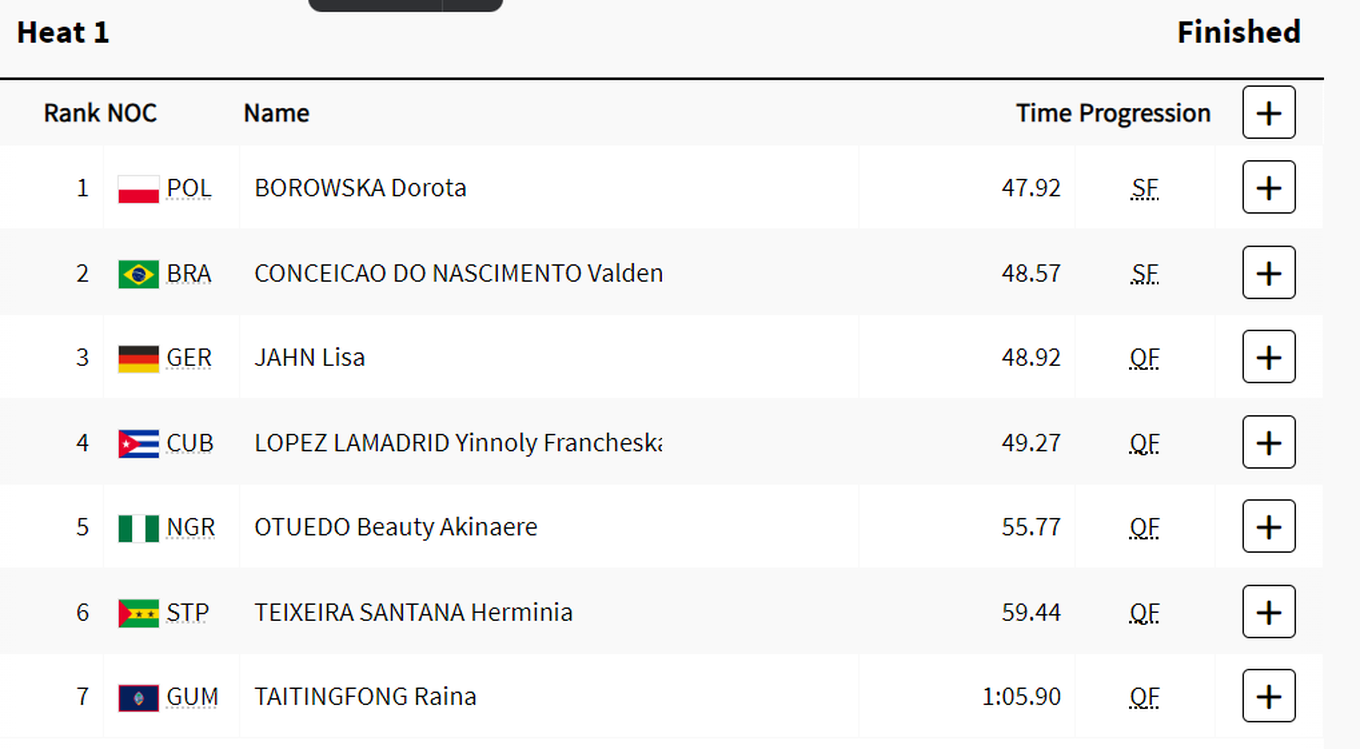This screenshot has width=1360, height=749.
Task: Expand CONCEICAO DO NASCIMENTO row details
Action: tap(1269, 272)
